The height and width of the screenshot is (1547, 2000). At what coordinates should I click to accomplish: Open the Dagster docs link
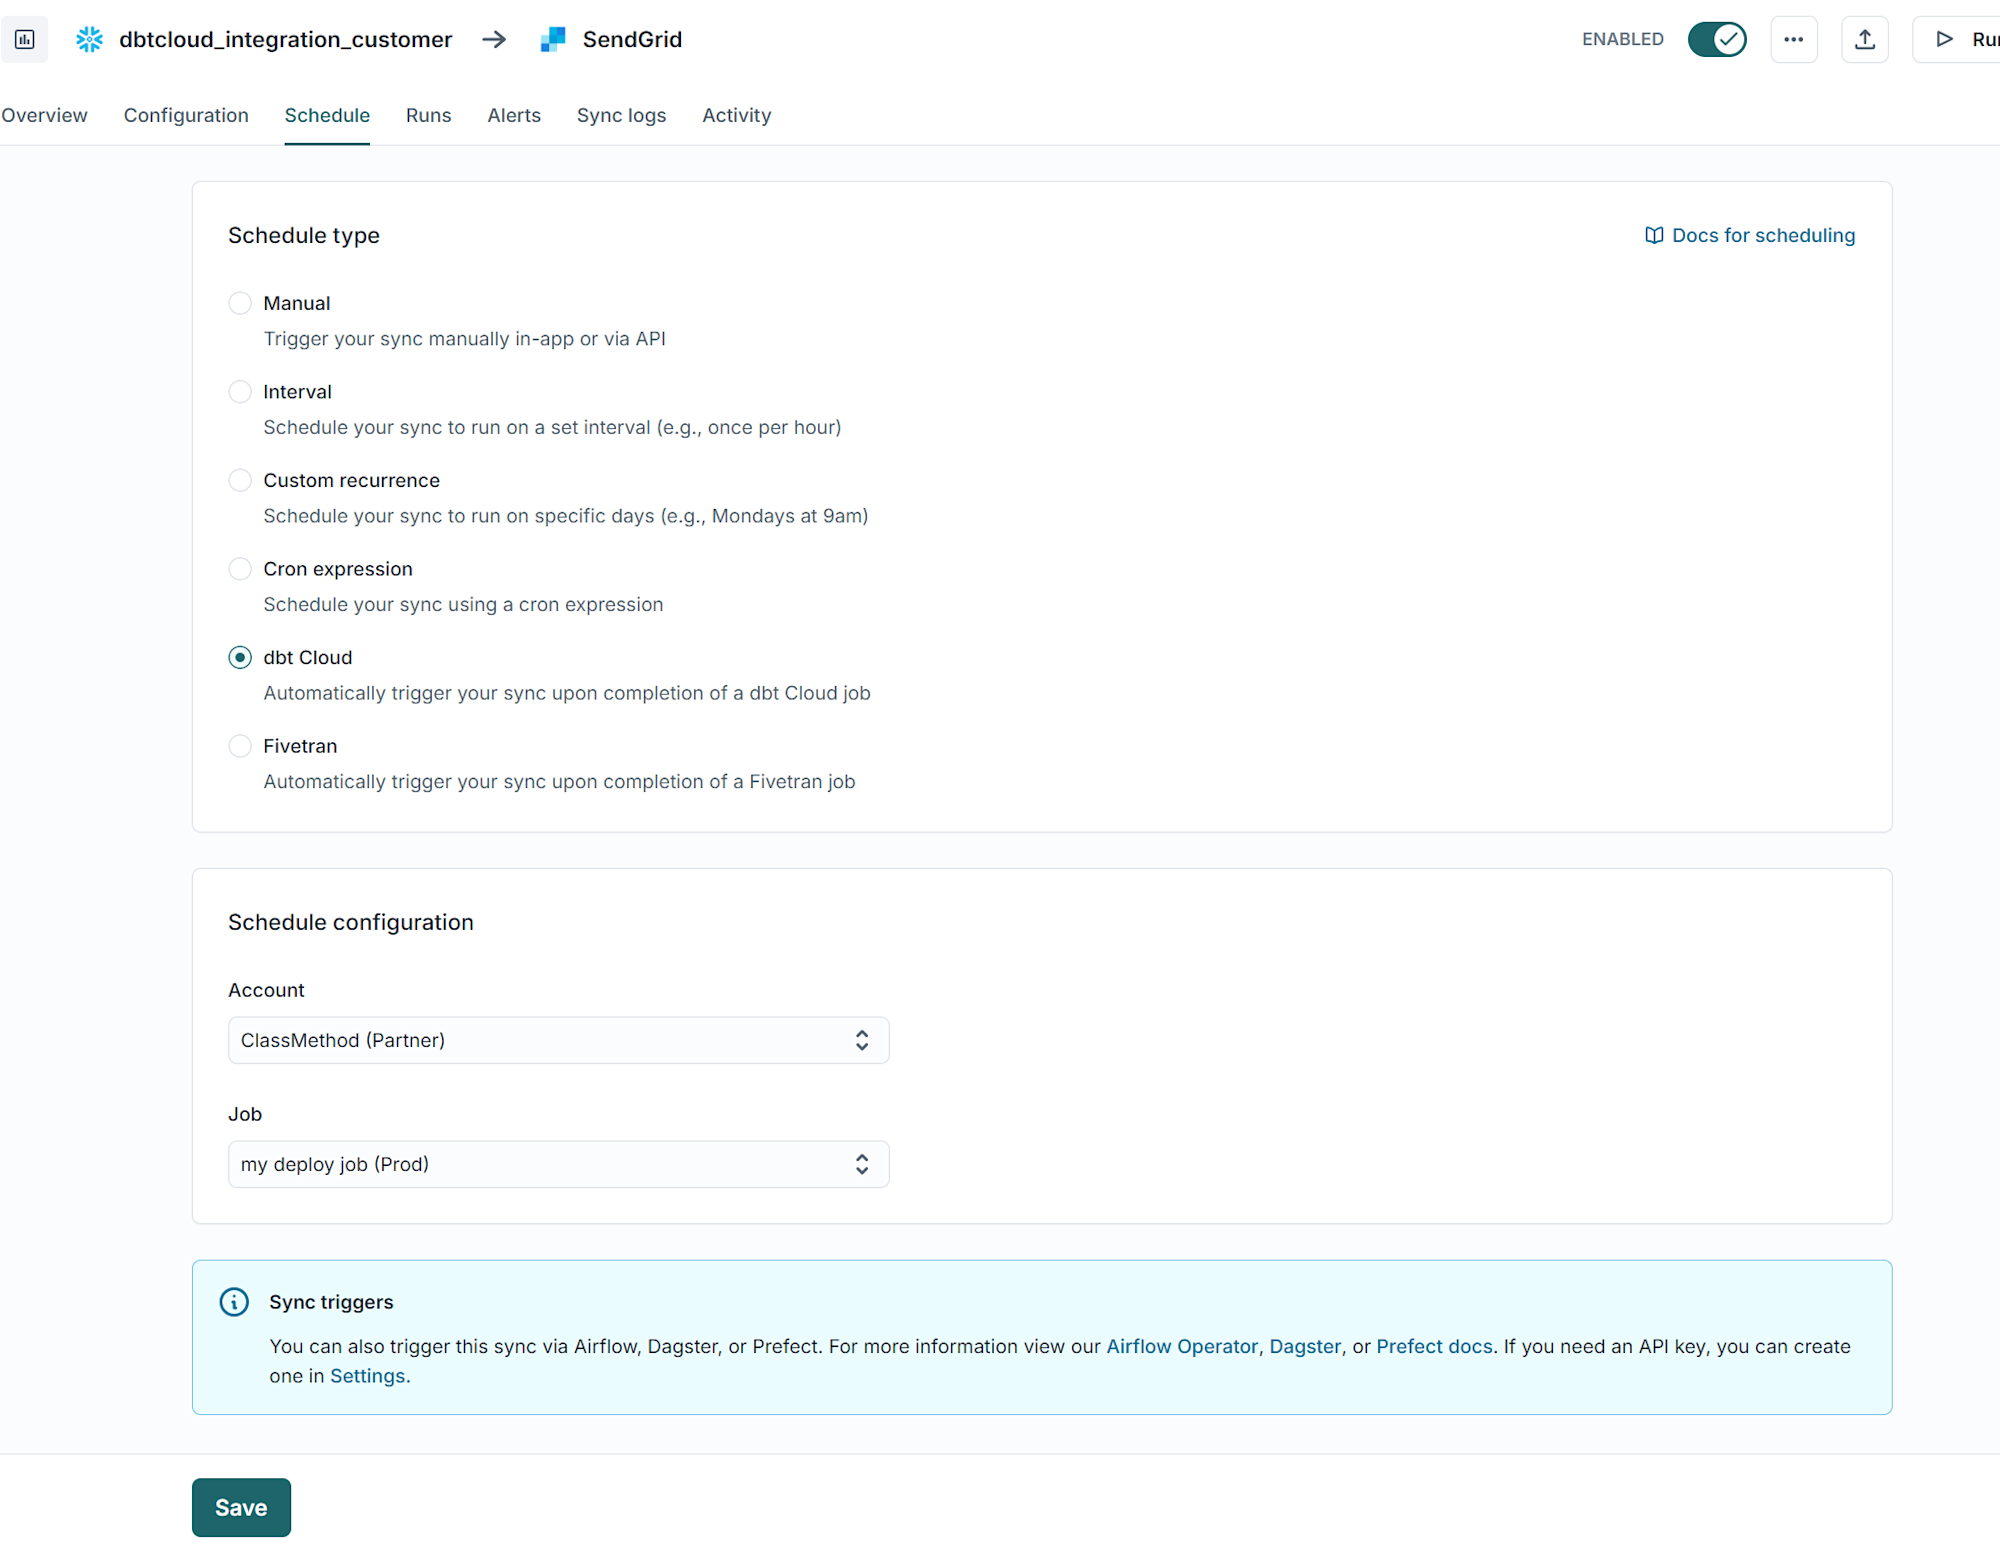coord(1305,1346)
